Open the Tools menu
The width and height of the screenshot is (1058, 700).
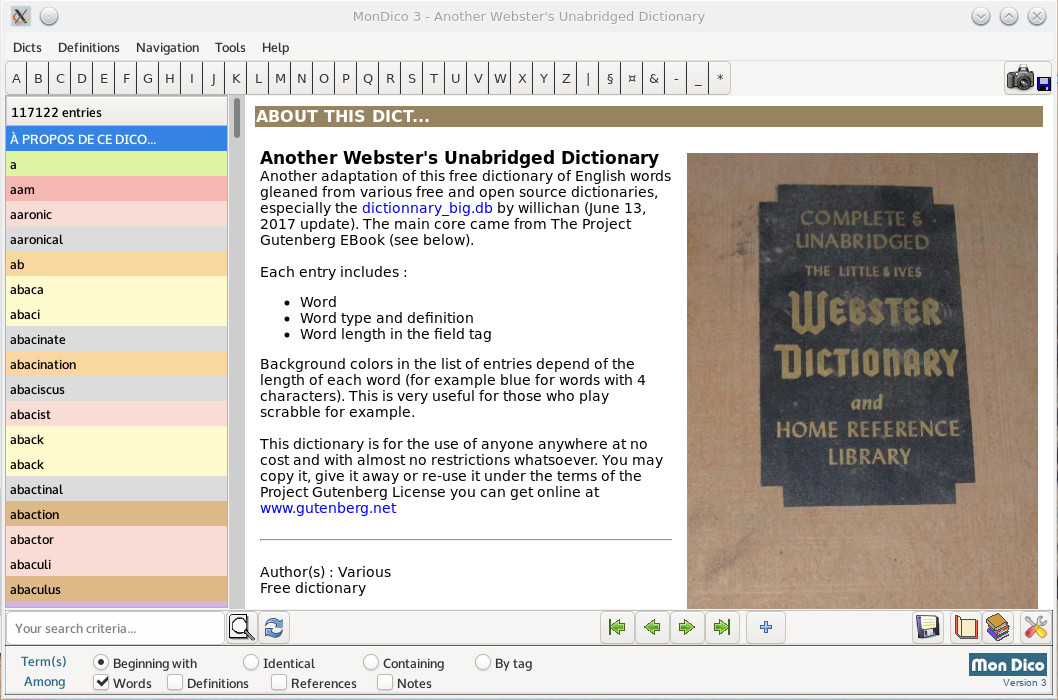pos(230,47)
